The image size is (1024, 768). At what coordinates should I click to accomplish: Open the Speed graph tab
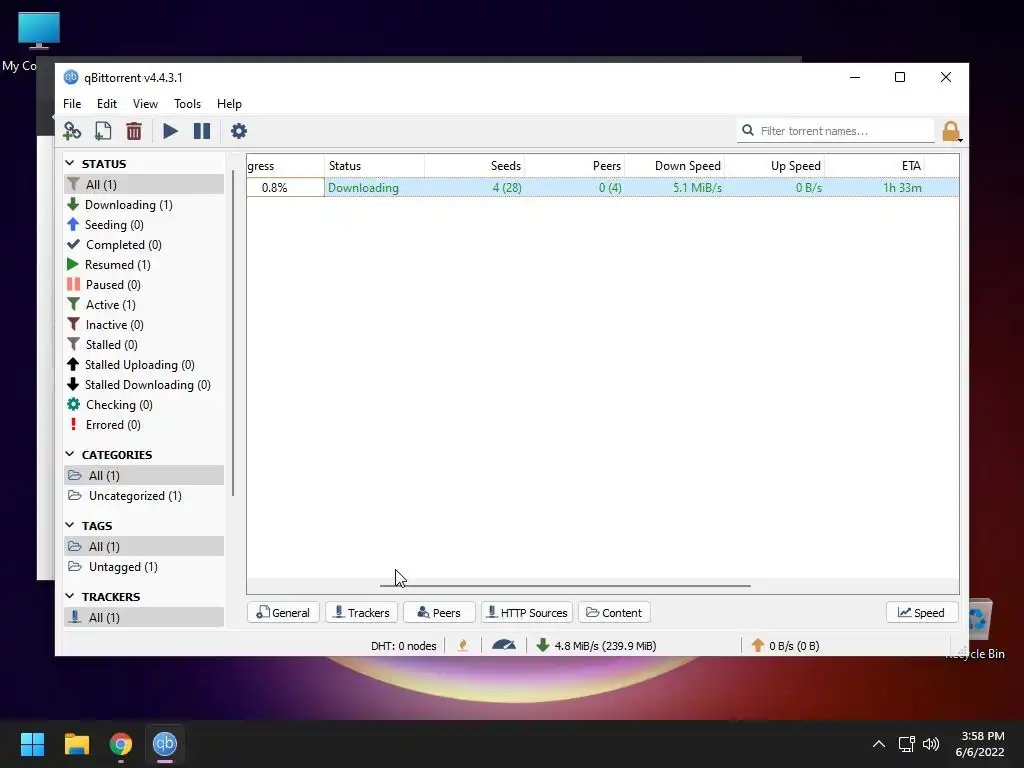tap(921, 613)
